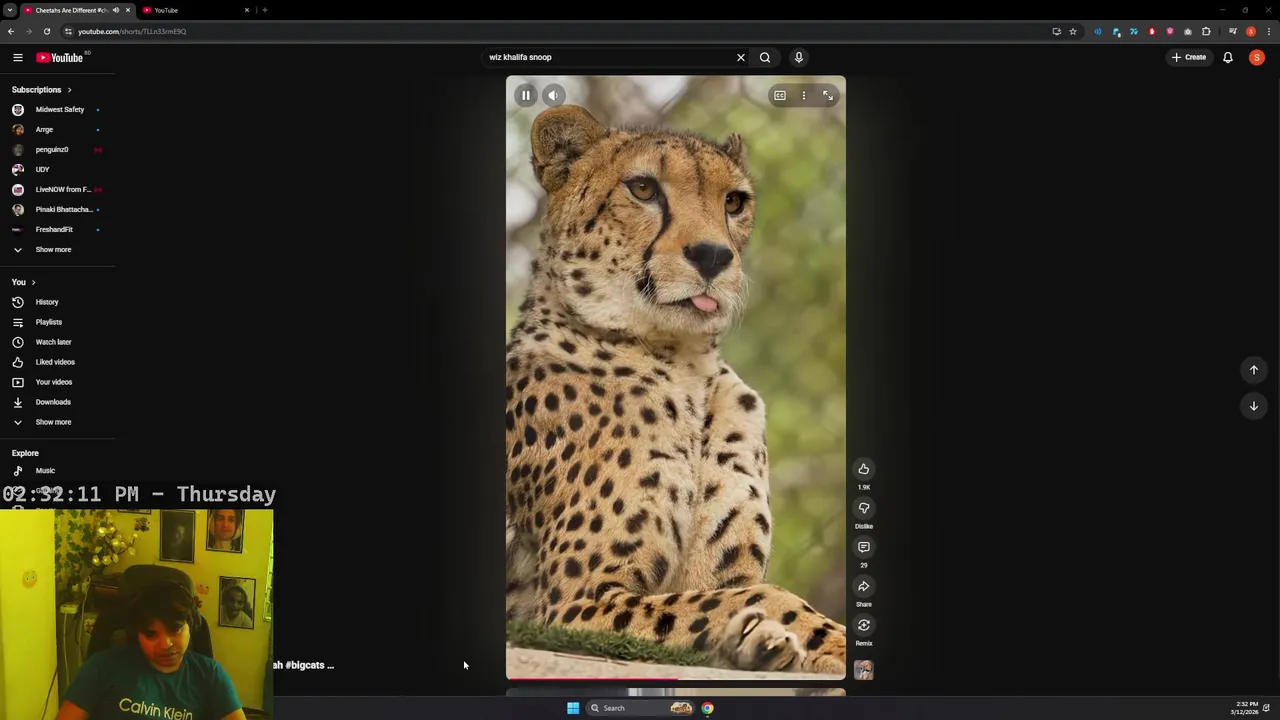Open the Create menu

coord(1189,57)
